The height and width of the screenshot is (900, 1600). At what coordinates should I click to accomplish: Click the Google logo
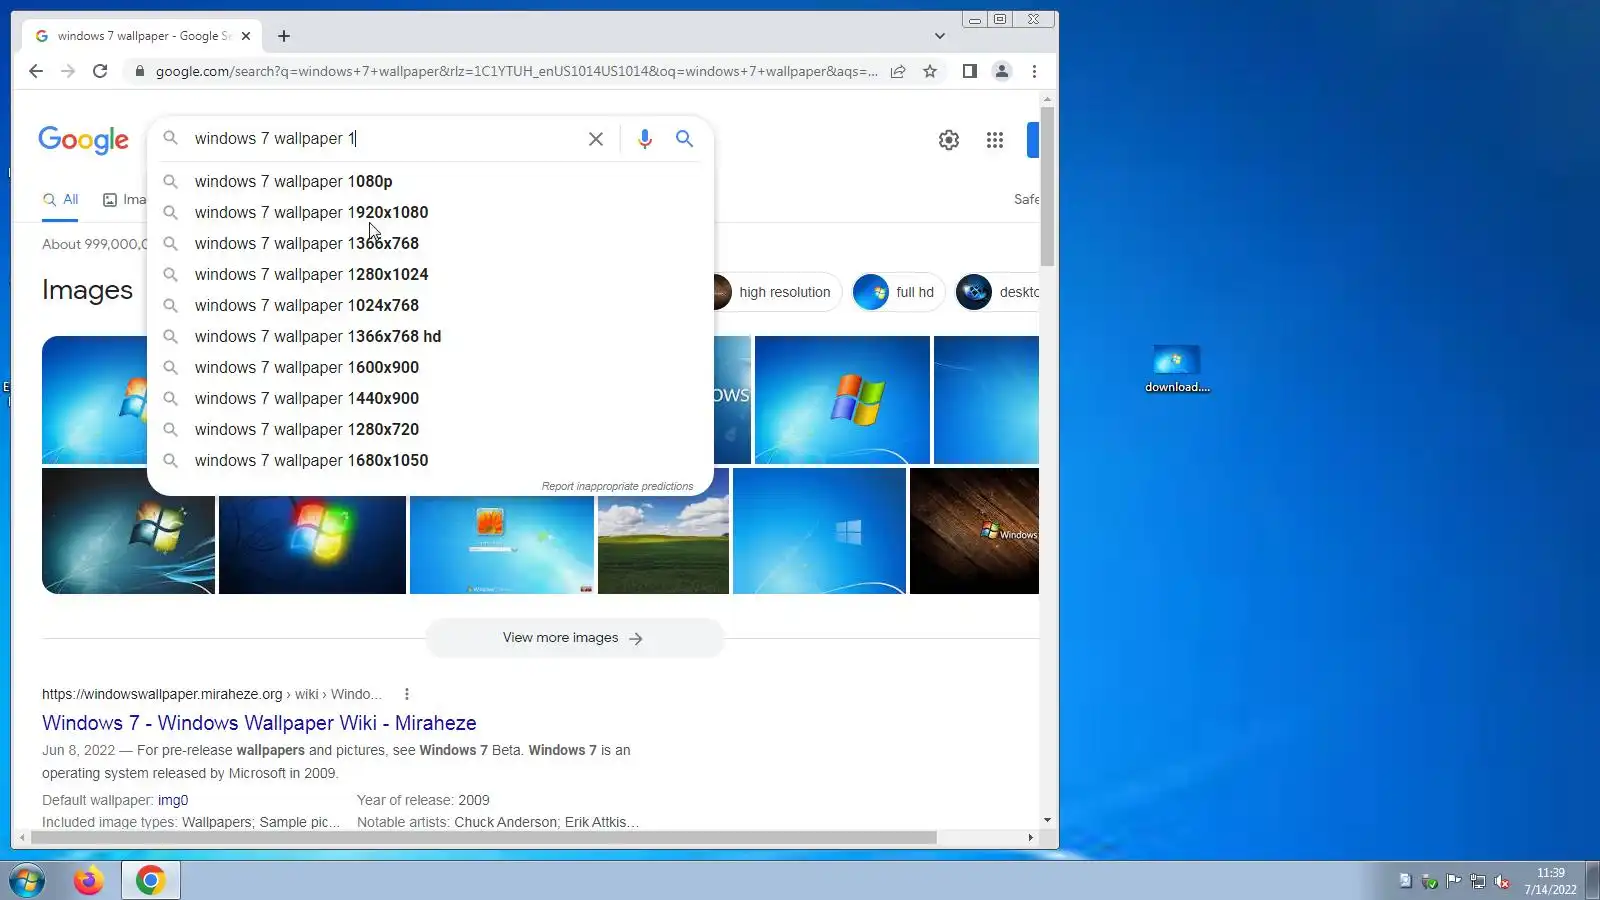84,140
